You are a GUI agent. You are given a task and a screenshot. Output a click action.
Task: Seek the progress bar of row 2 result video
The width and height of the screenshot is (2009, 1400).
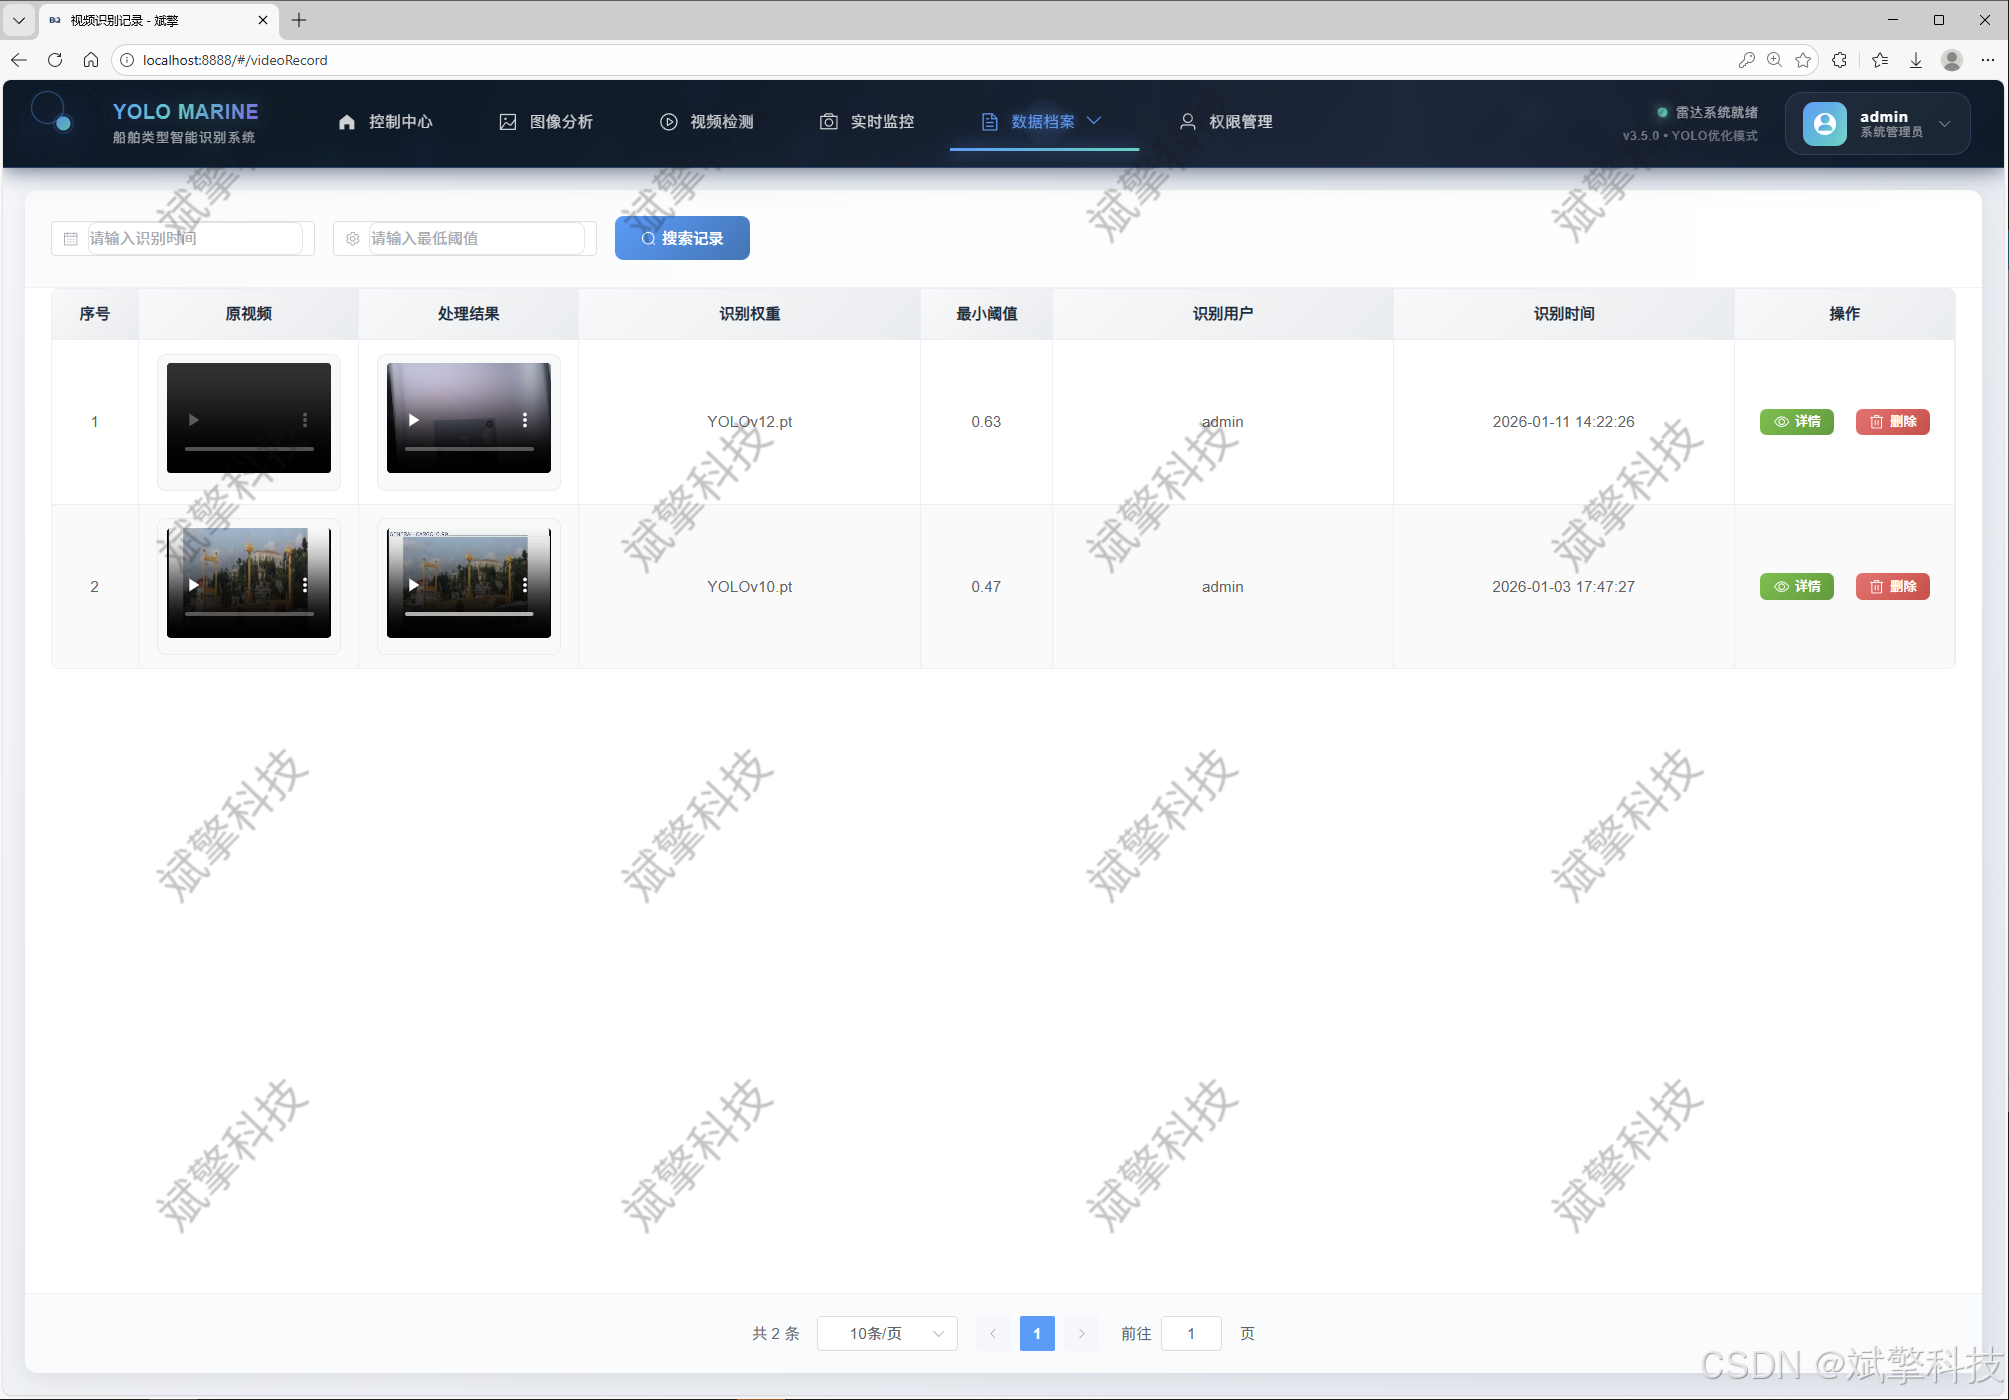coord(469,614)
